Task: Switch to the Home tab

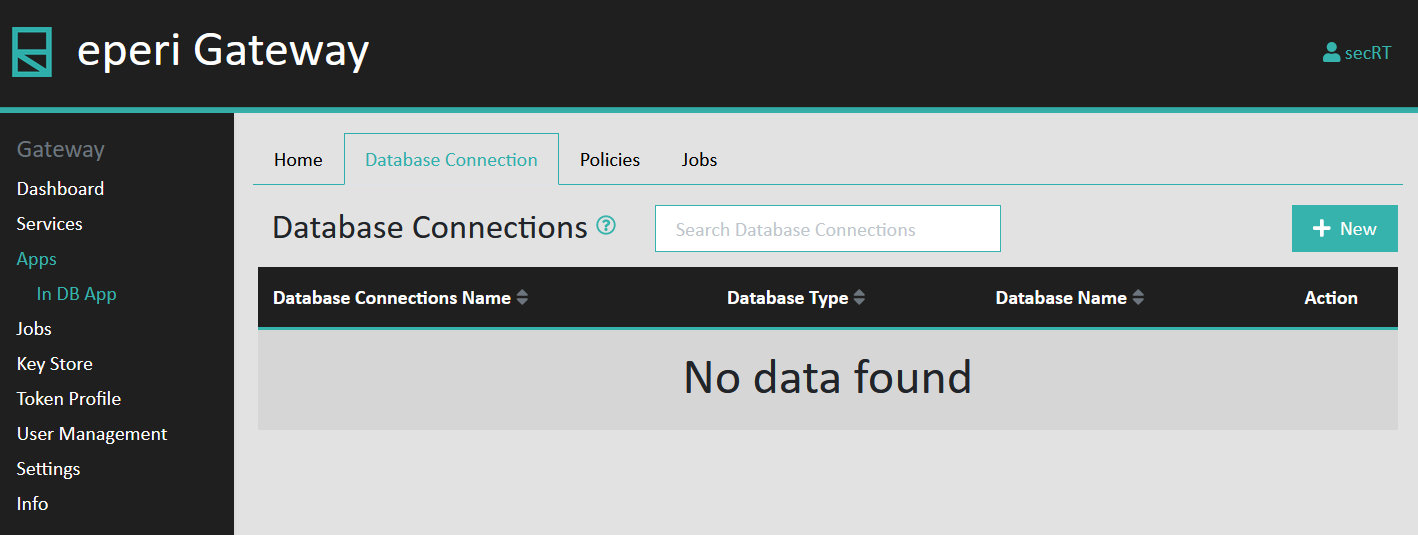Action: pos(298,160)
